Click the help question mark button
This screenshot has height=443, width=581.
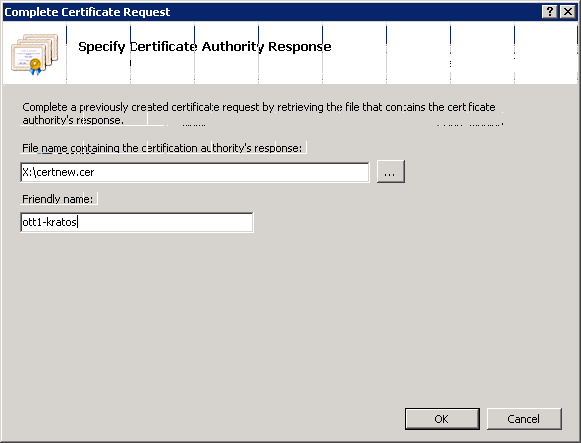pos(550,12)
